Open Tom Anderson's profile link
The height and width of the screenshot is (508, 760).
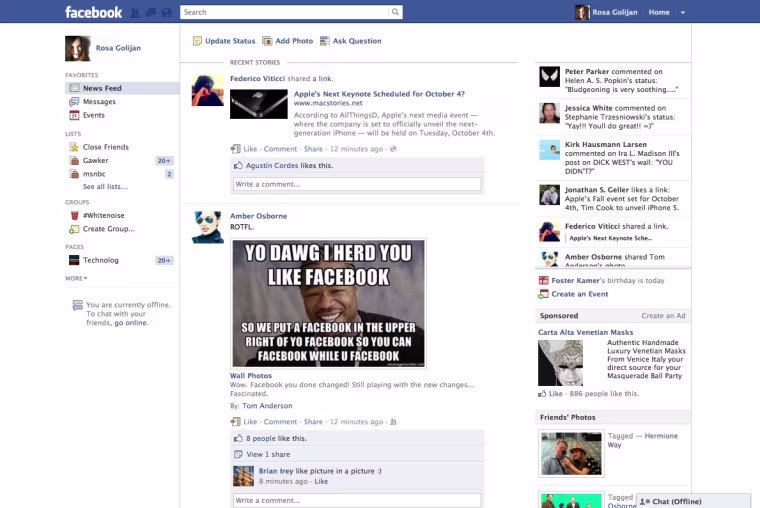267,406
